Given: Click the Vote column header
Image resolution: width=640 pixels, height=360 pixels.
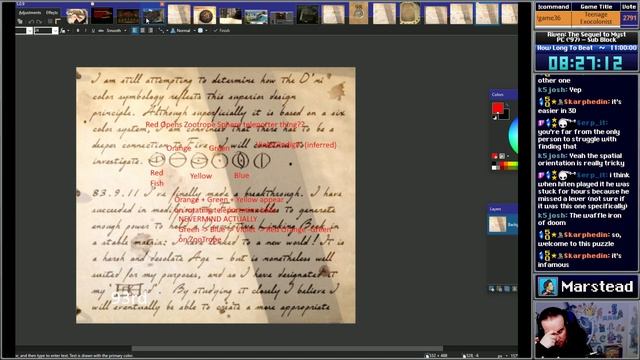Looking at the screenshot, I should point(629,7).
